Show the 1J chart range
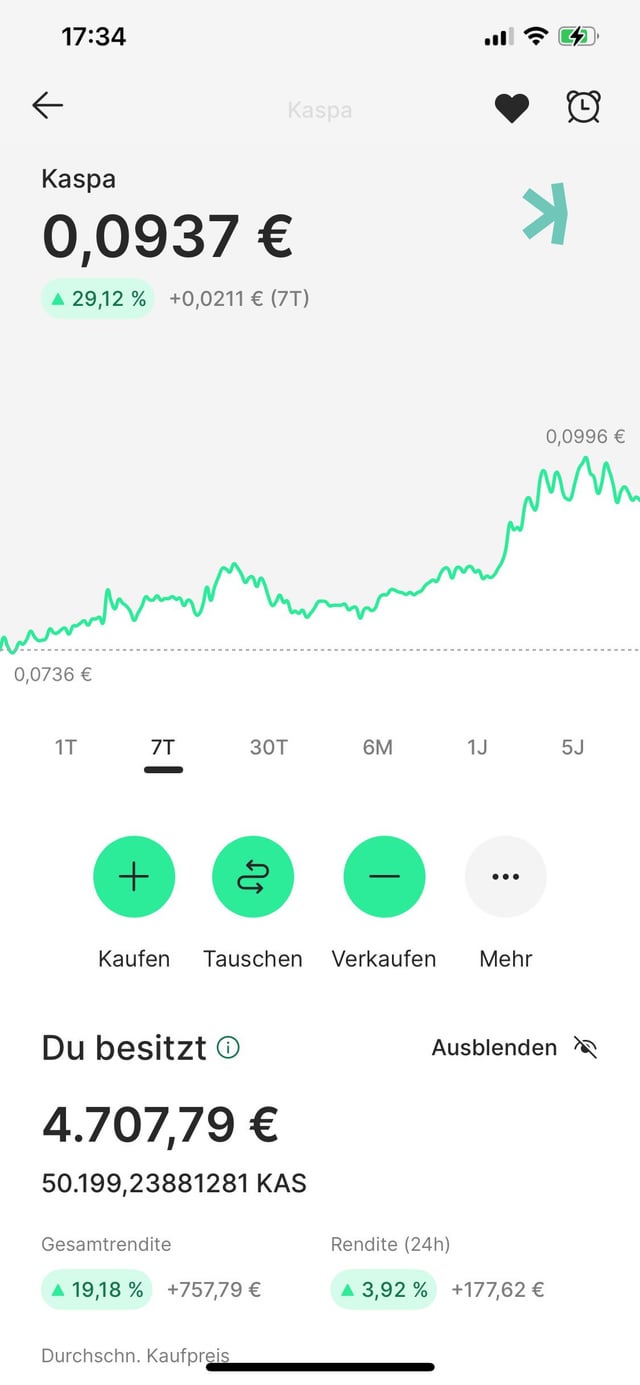This screenshot has height=1385, width=640. 477,747
